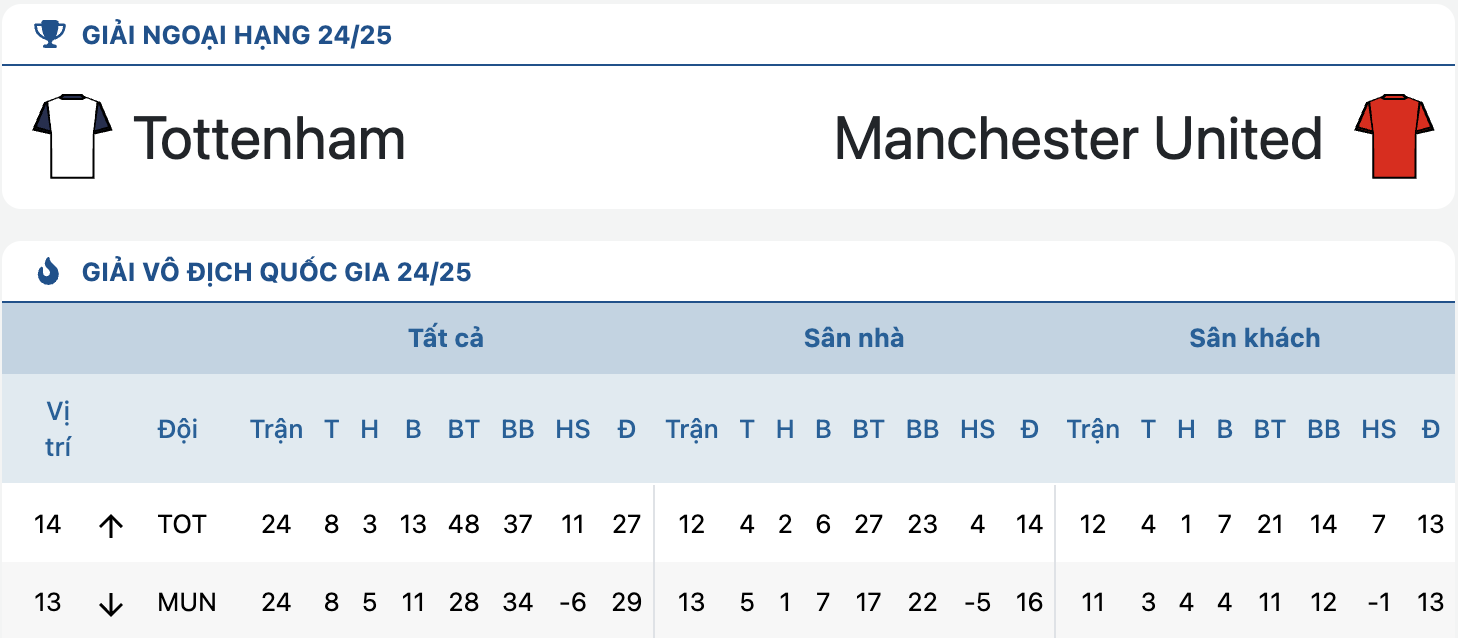Click the Giải Ngoại Hạng 24/25 title
The image size is (1458, 638).
click(237, 36)
